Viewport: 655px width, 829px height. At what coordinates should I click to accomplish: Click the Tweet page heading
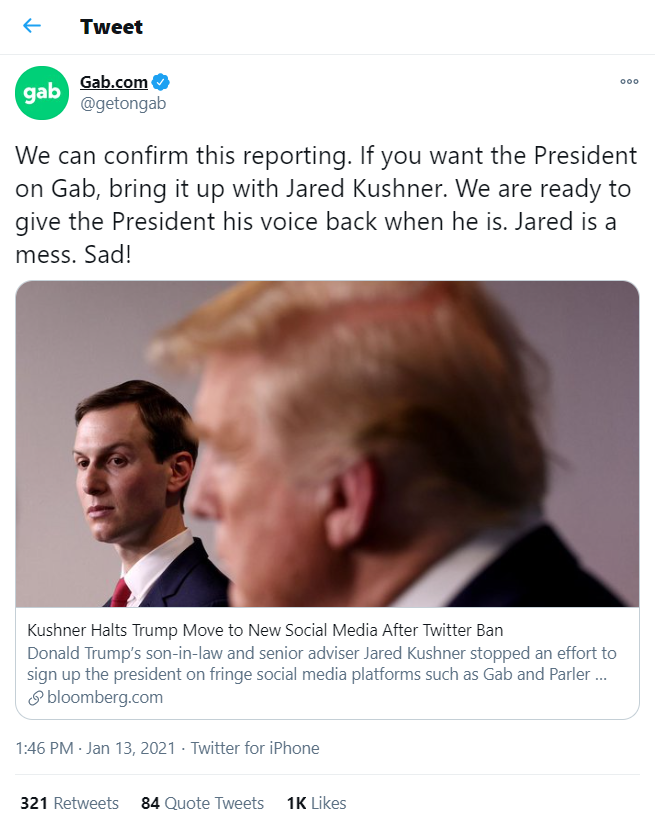[x=112, y=26]
